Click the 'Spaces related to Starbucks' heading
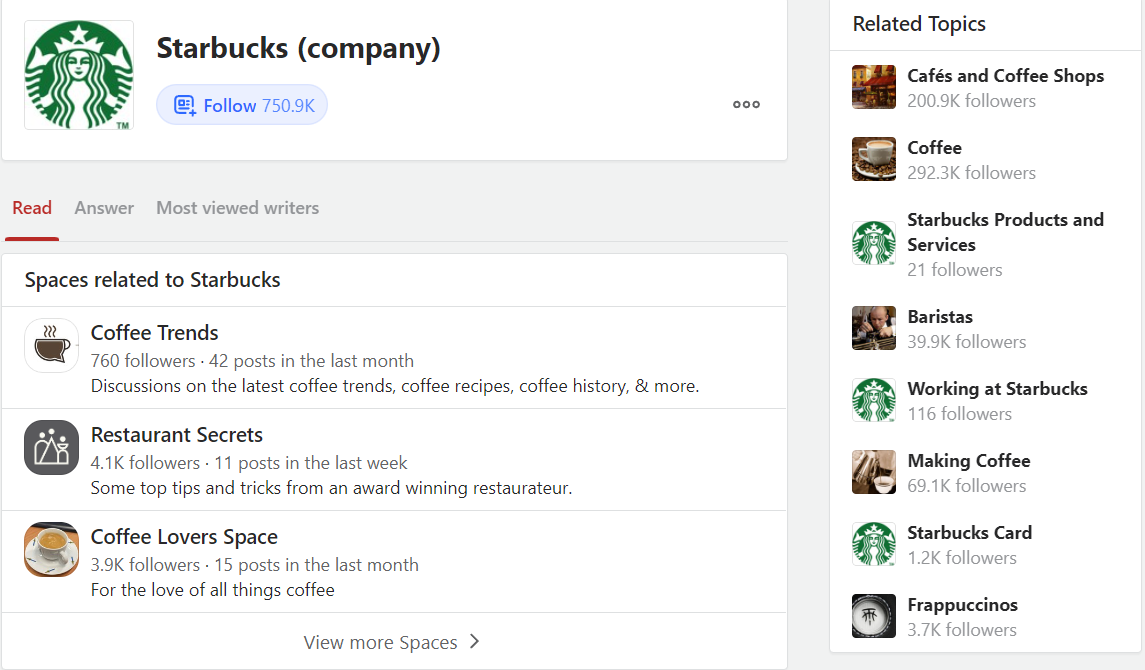Screen dimensions: 1145x670 (153, 280)
